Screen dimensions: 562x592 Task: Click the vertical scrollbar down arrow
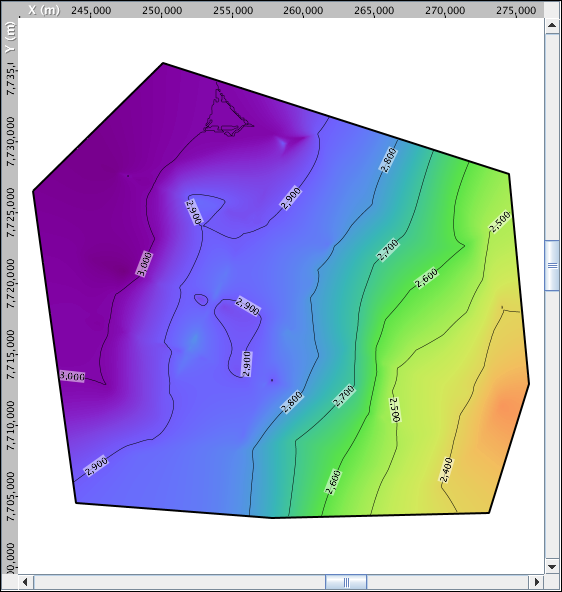click(552, 567)
